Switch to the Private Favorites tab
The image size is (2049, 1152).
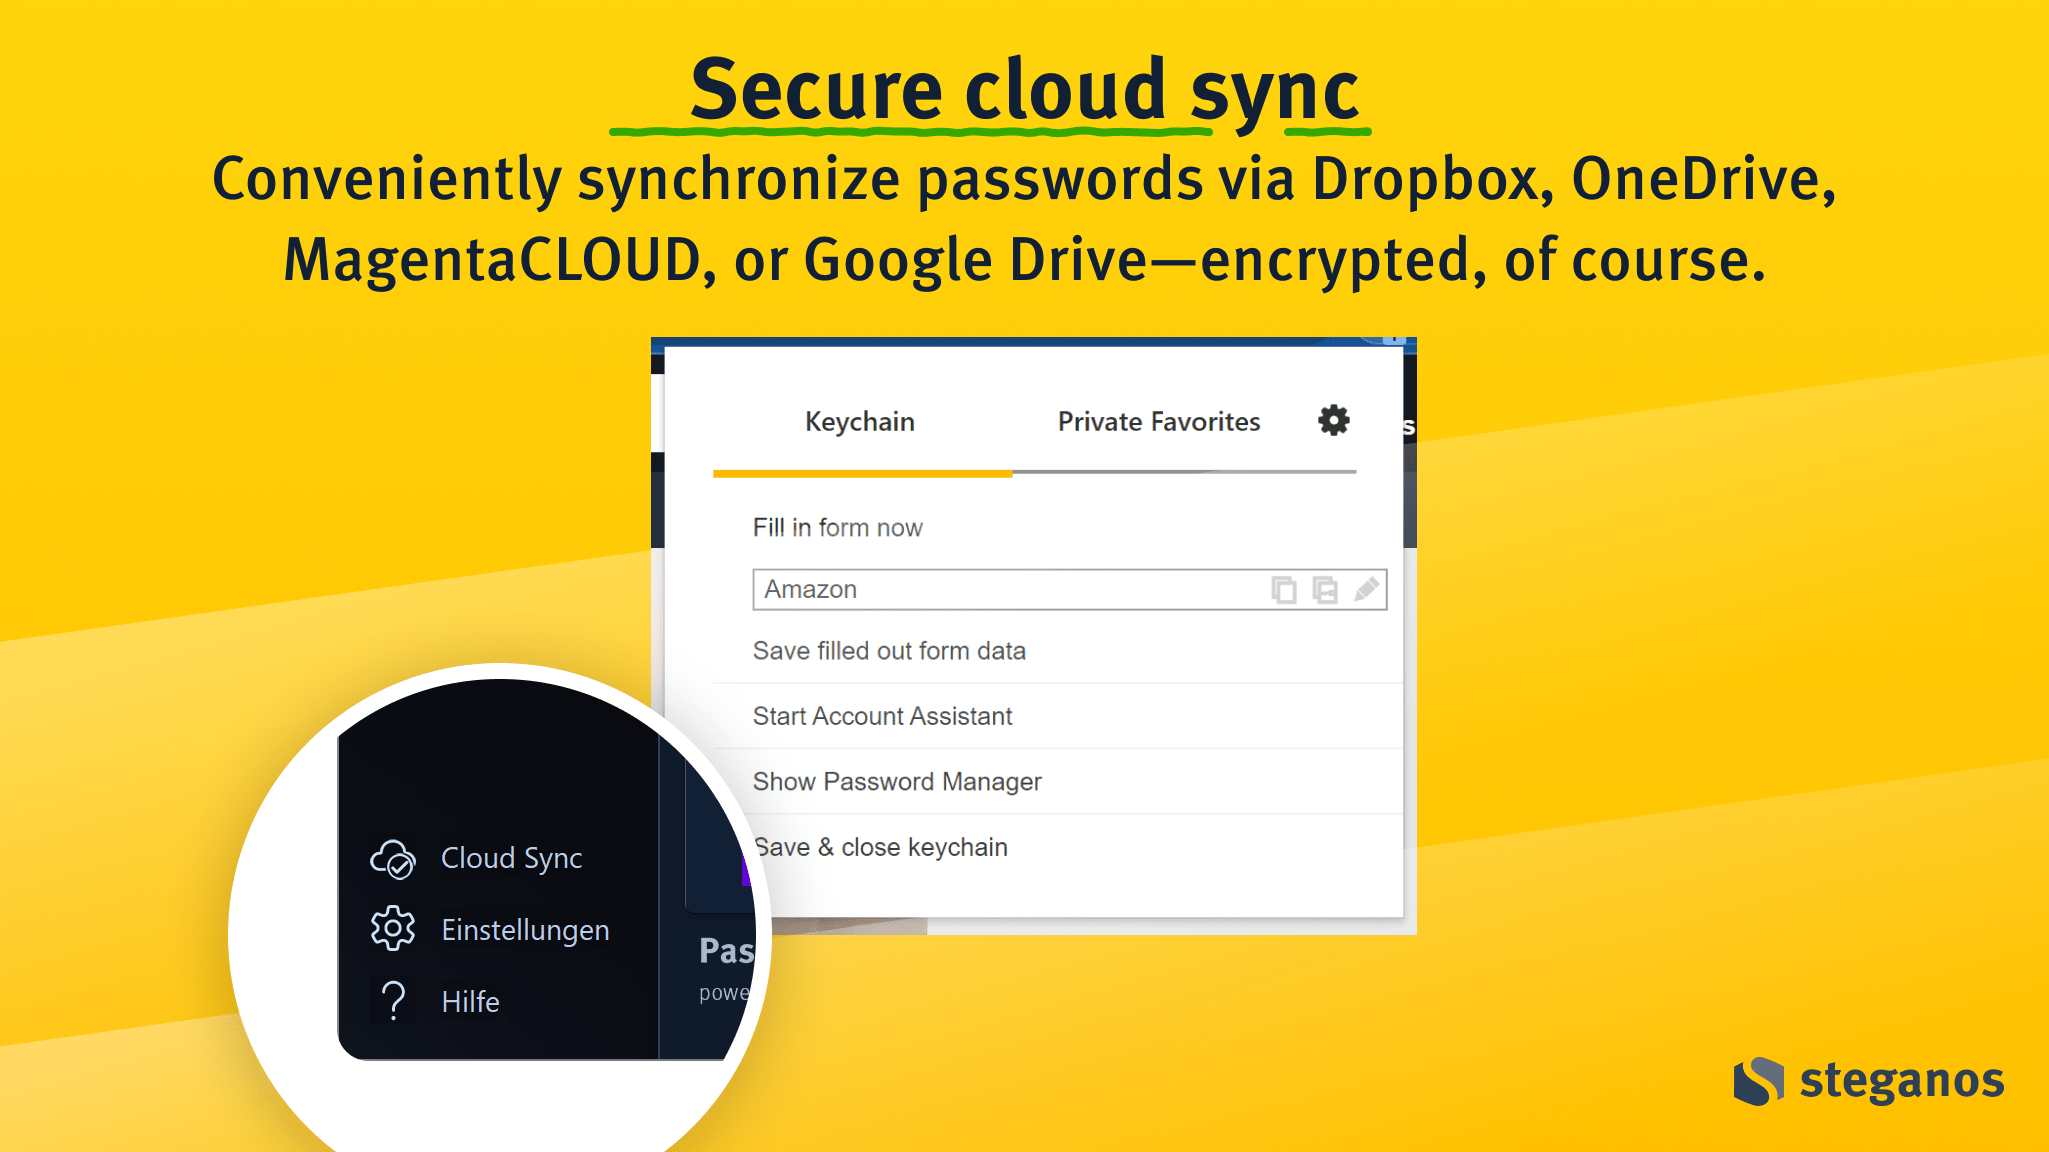1158,422
